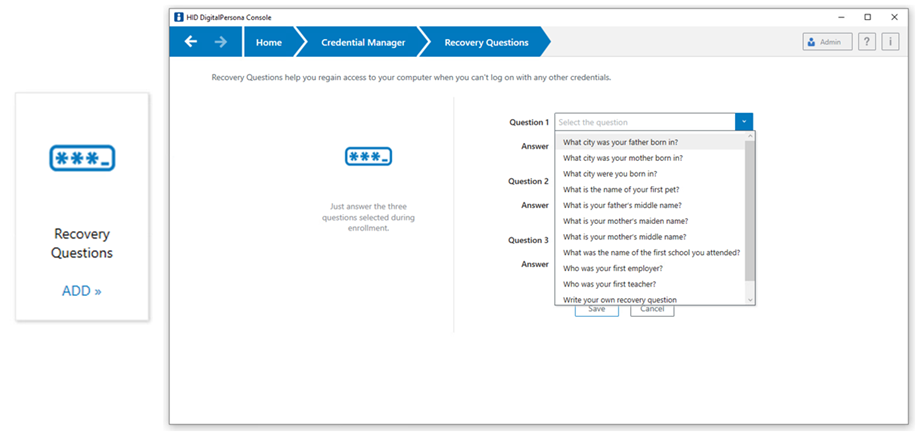Click the Recovery Questions breadcrumb tab
921x438 pixels.
[x=486, y=42]
